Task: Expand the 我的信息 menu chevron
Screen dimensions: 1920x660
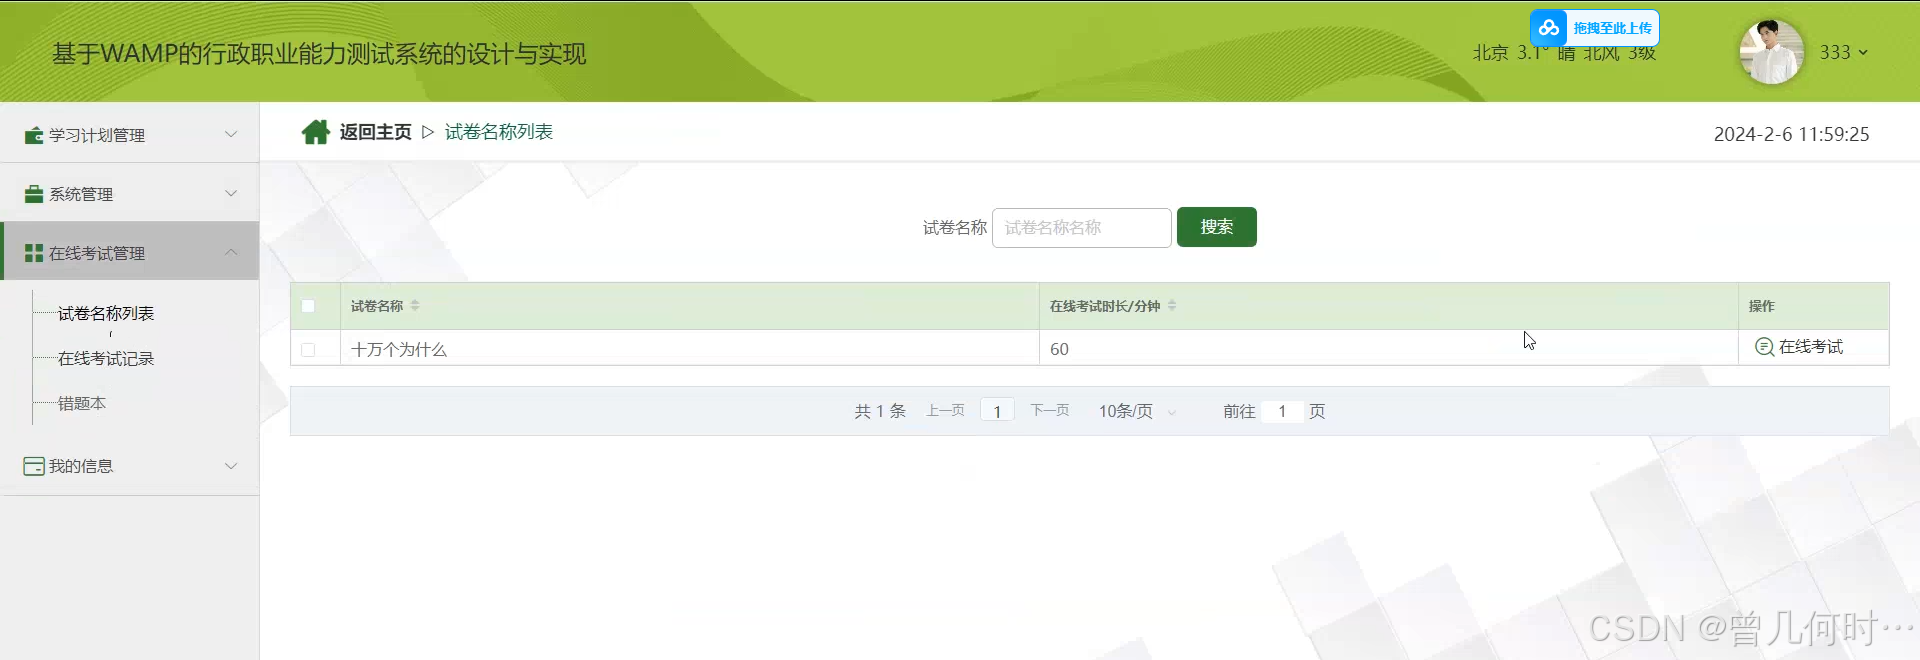Action: click(231, 466)
